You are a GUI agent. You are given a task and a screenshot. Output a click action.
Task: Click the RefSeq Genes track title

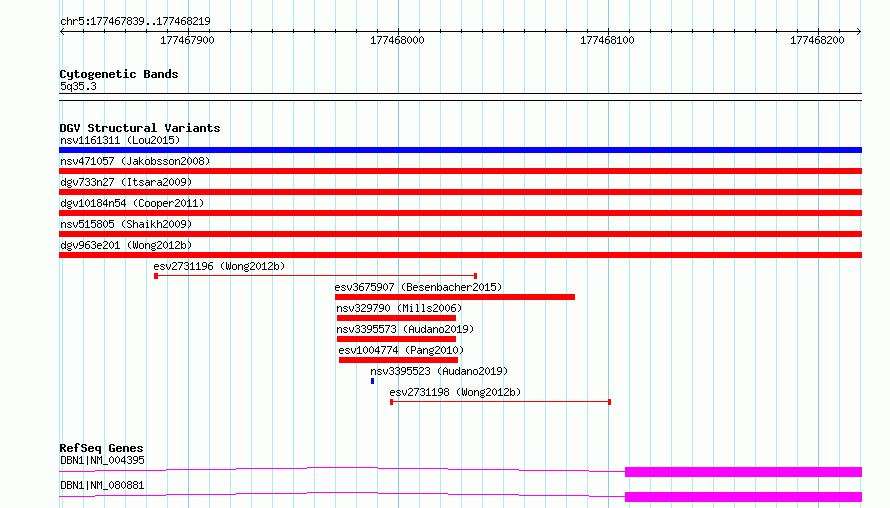click(x=101, y=448)
